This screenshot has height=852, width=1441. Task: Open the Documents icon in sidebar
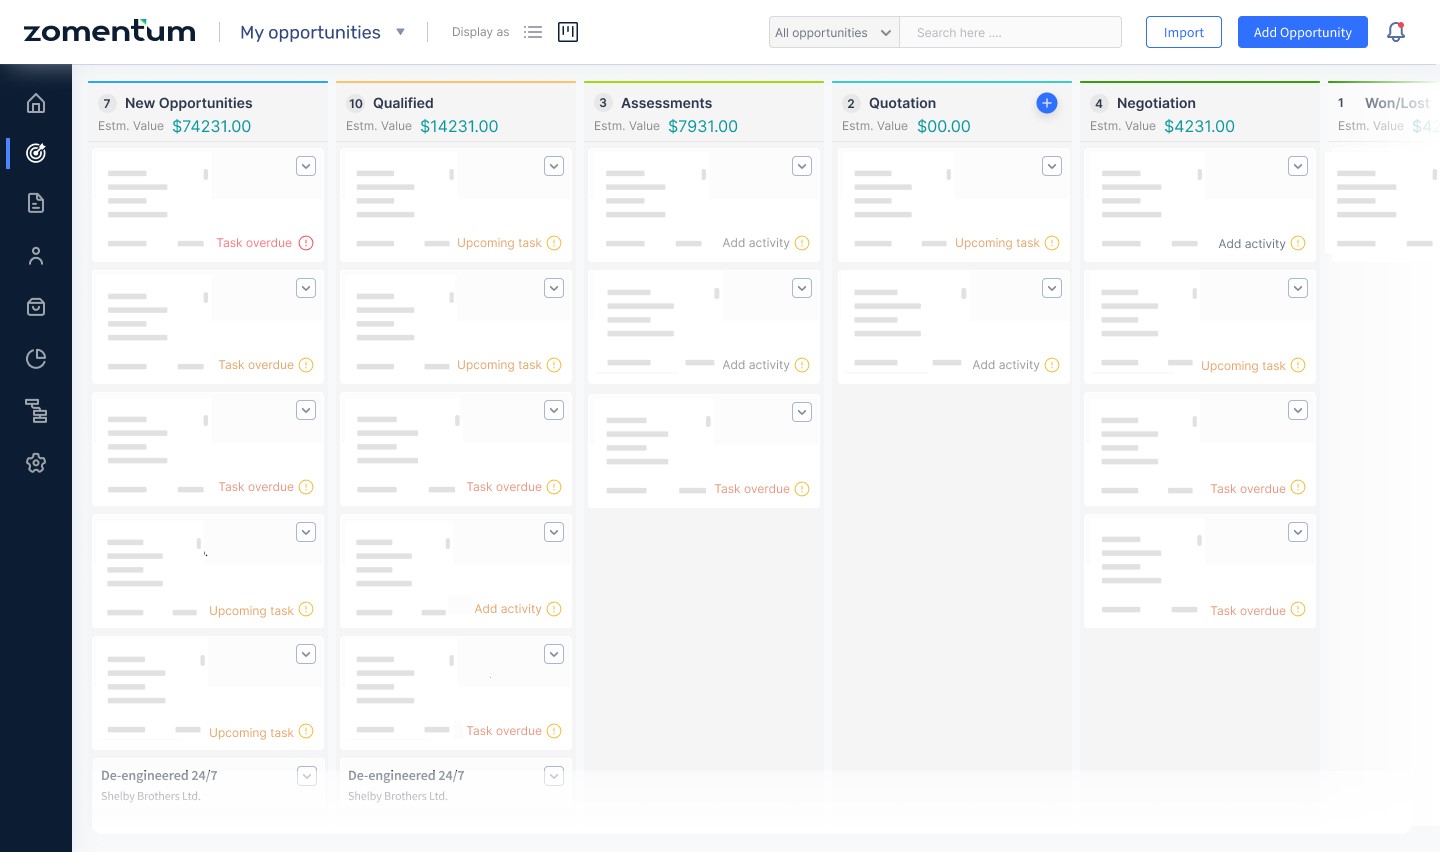click(36, 203)
